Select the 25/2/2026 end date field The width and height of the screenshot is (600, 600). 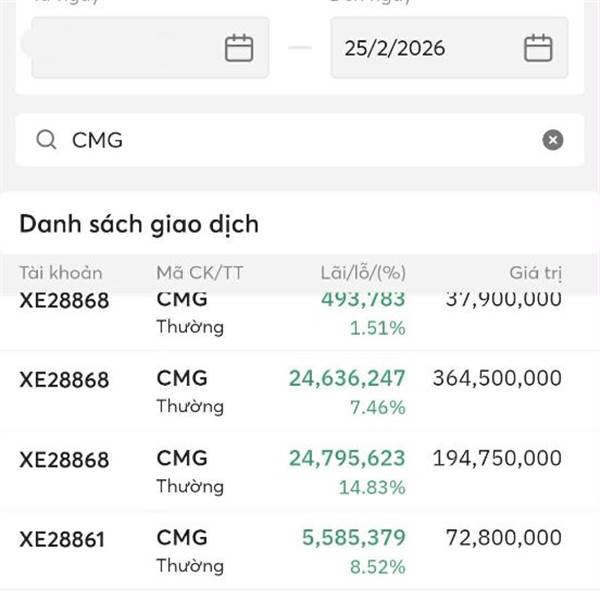(x=420, y=48)
